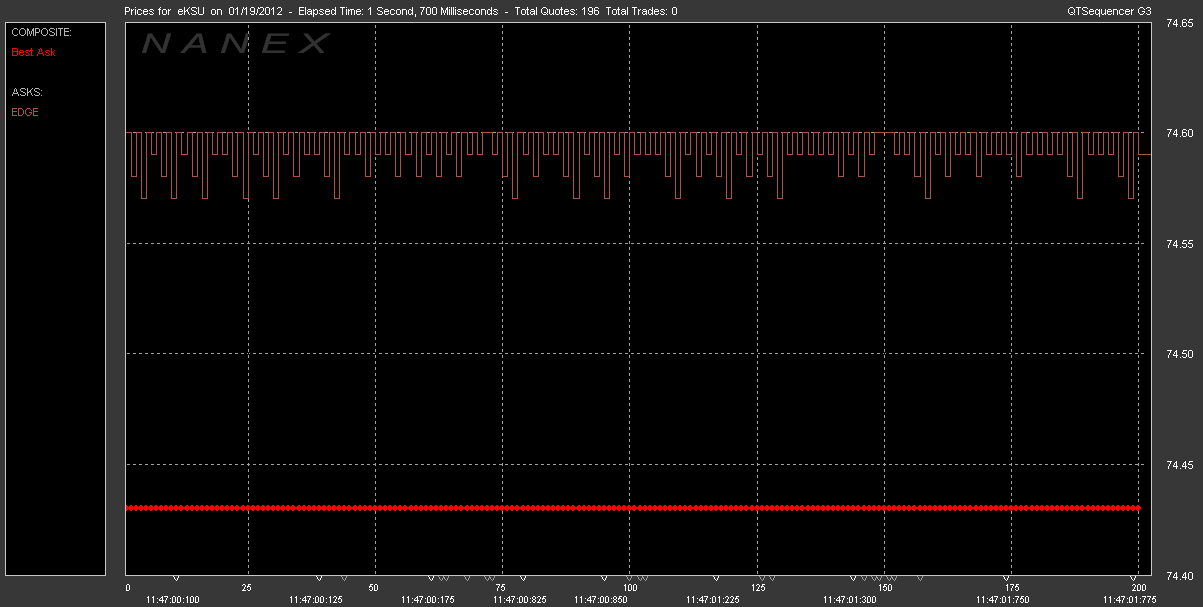The image size is (1203, 607).
Task: Click the '11:47:01:225' timestamp label
Action: (713, 600)
